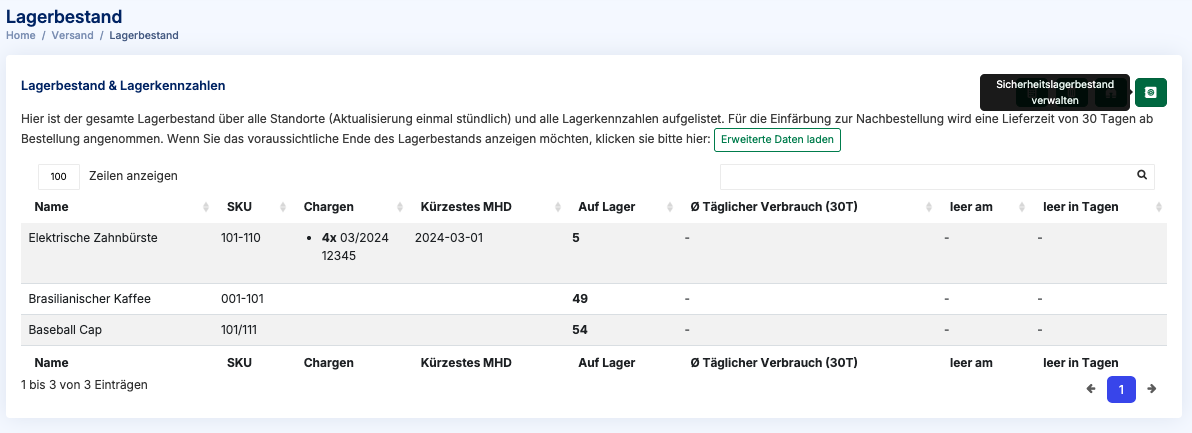
Task: Open Versand breadcrumb link
Action: (x=72, y=35)
